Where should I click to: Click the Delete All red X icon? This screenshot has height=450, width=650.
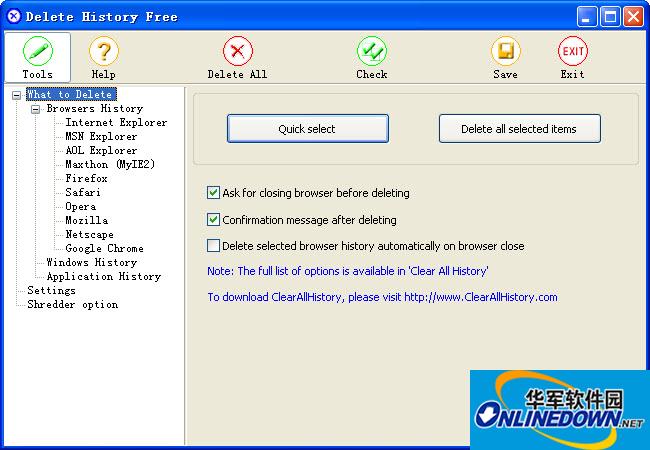coord(238,57)
